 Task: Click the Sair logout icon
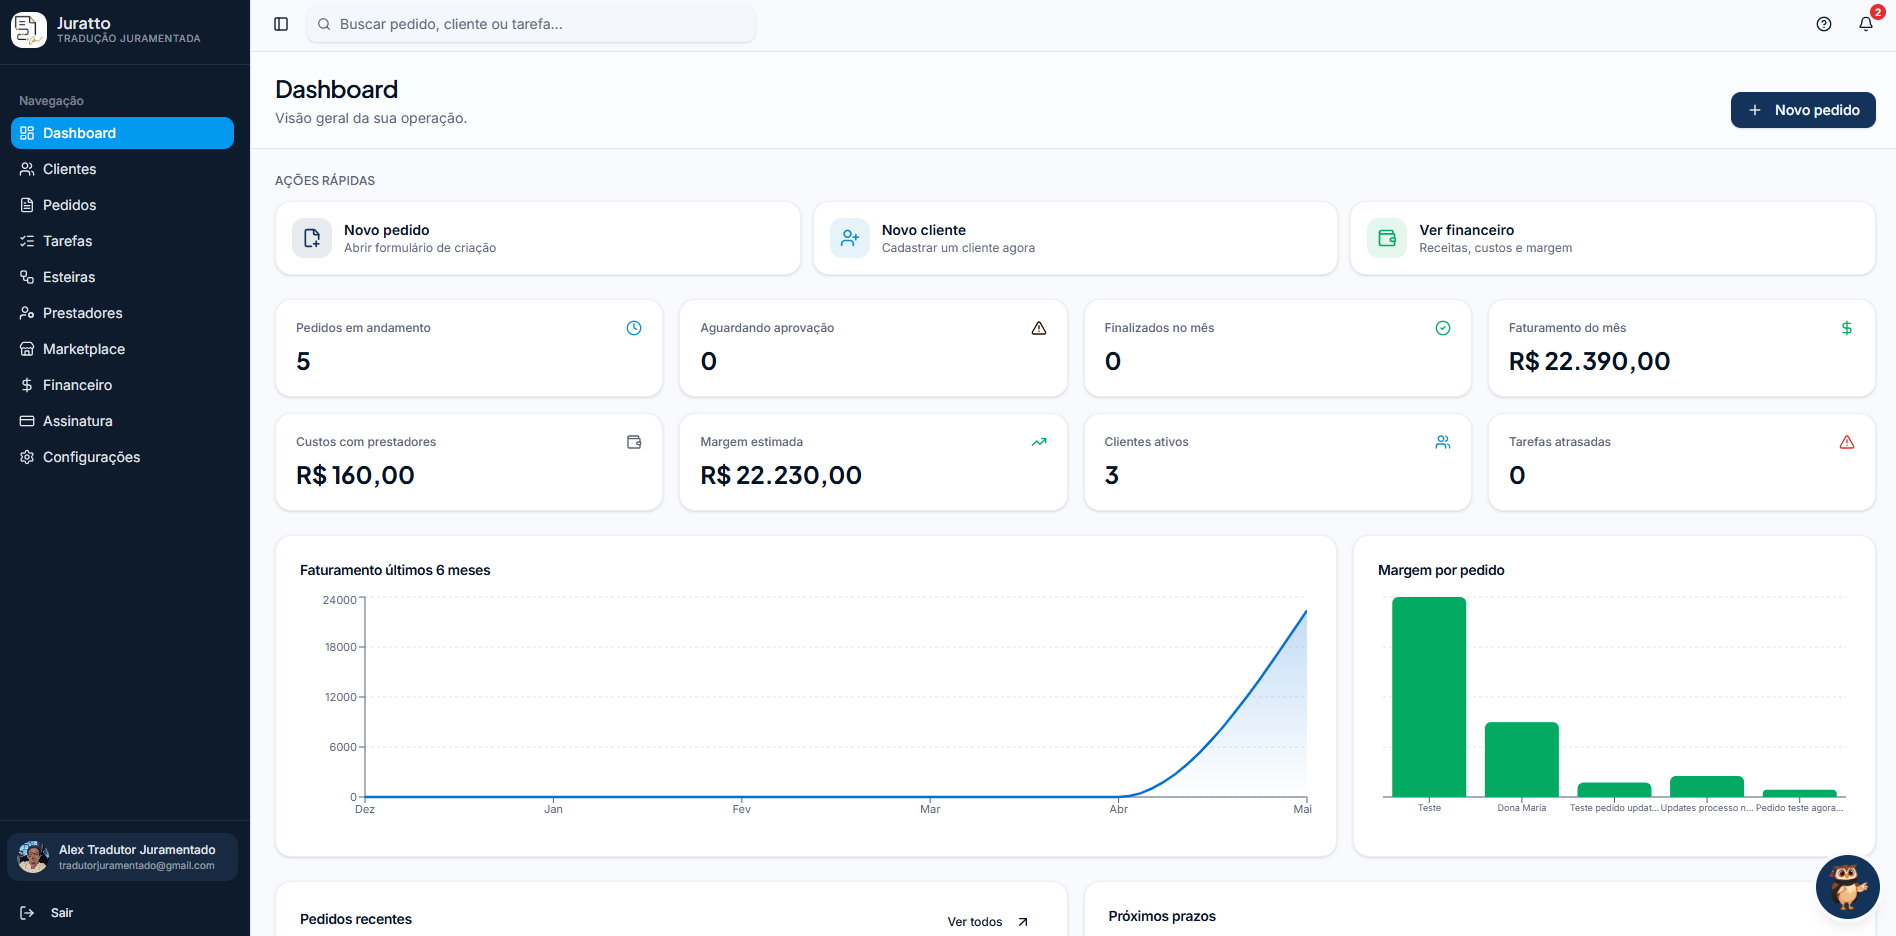pyautogui.click(x=27, y=913)
